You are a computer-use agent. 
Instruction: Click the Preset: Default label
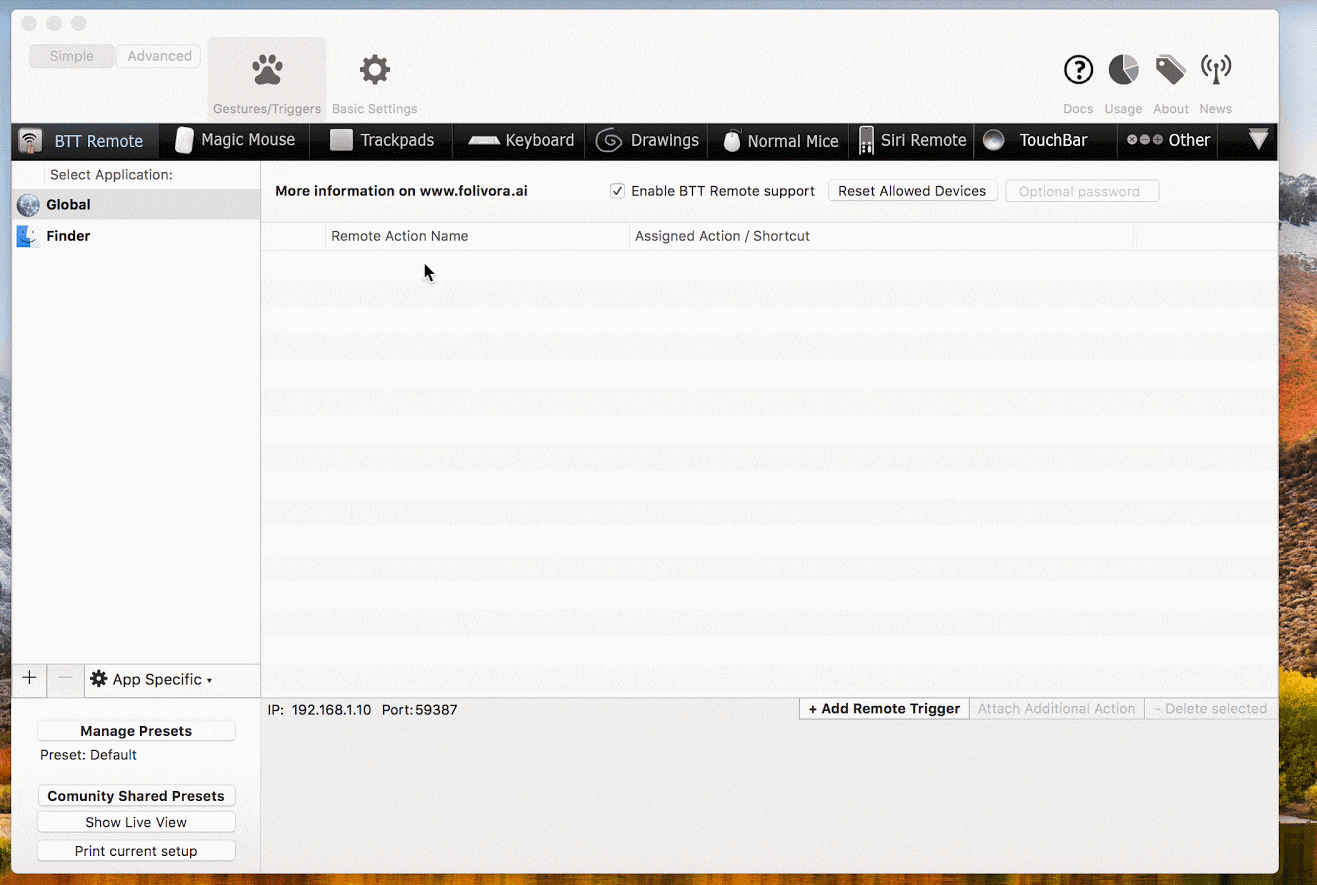88,755
